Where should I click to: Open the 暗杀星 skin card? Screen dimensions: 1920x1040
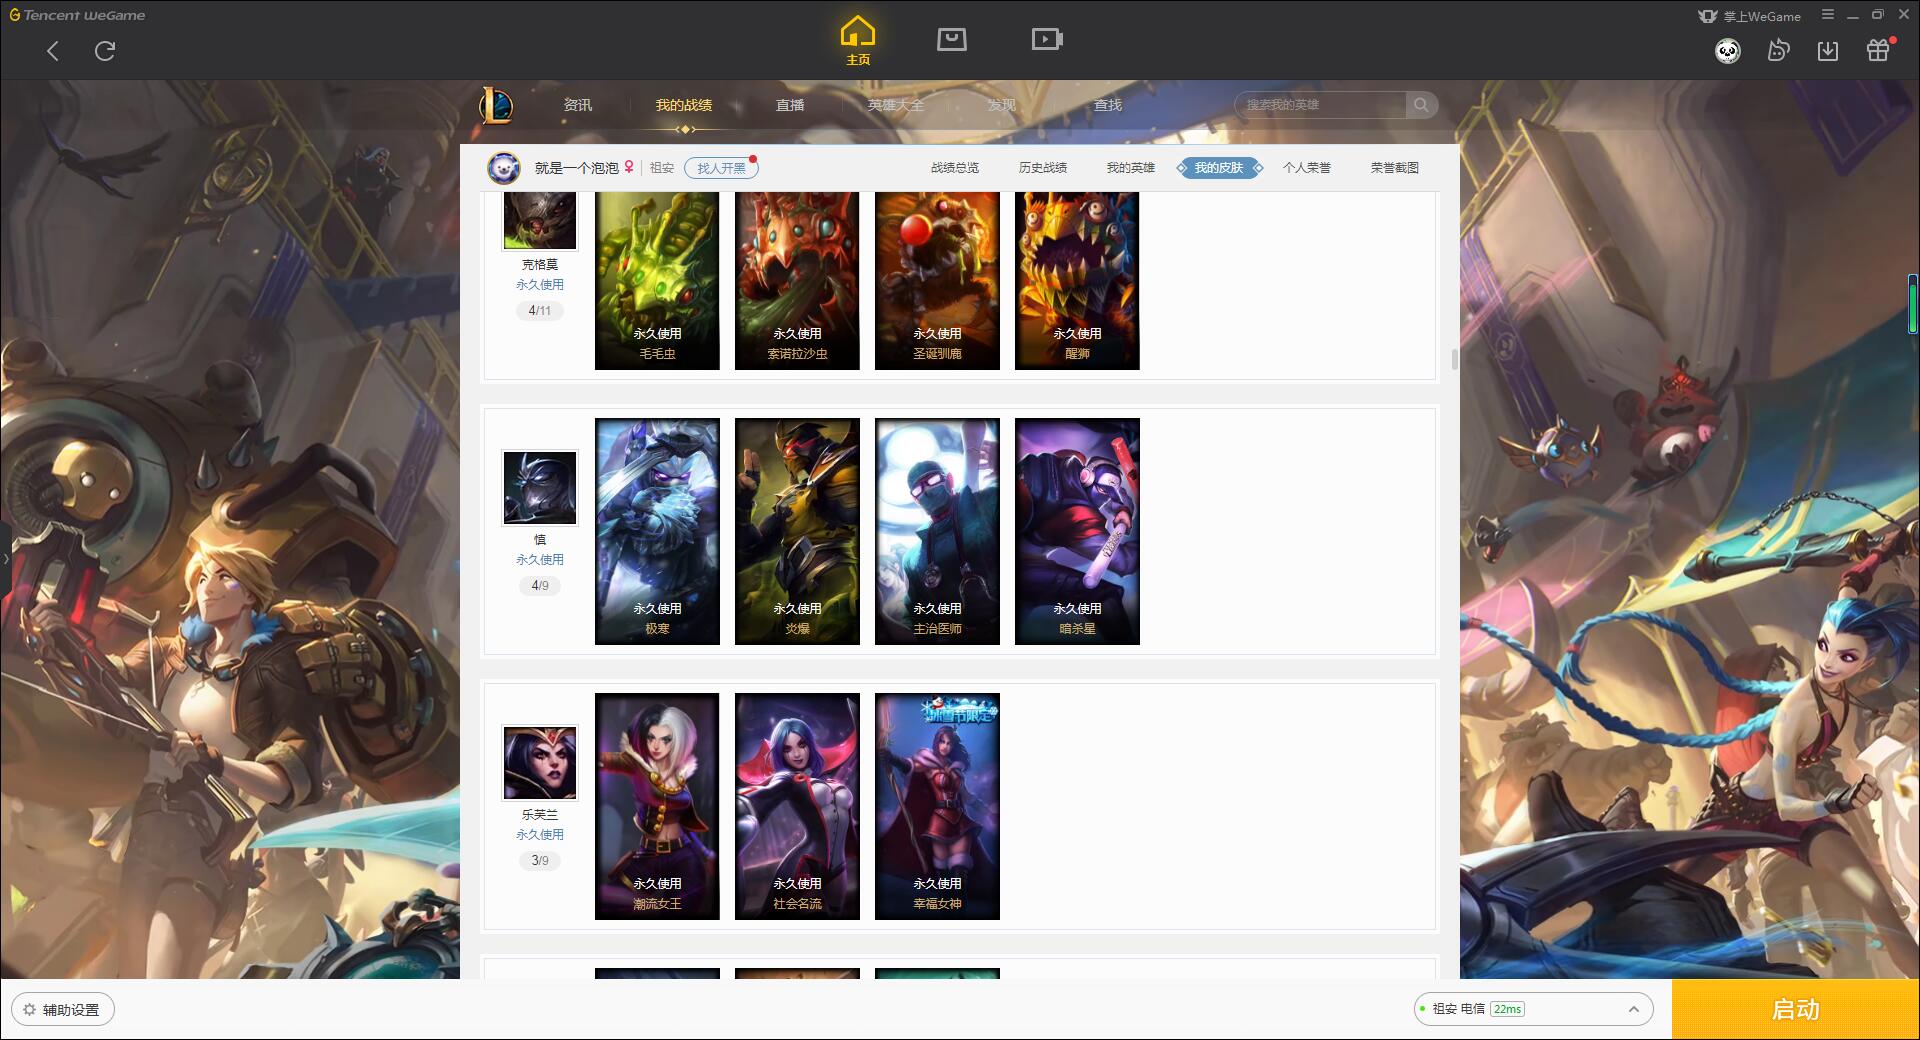tap(1077, 531)
